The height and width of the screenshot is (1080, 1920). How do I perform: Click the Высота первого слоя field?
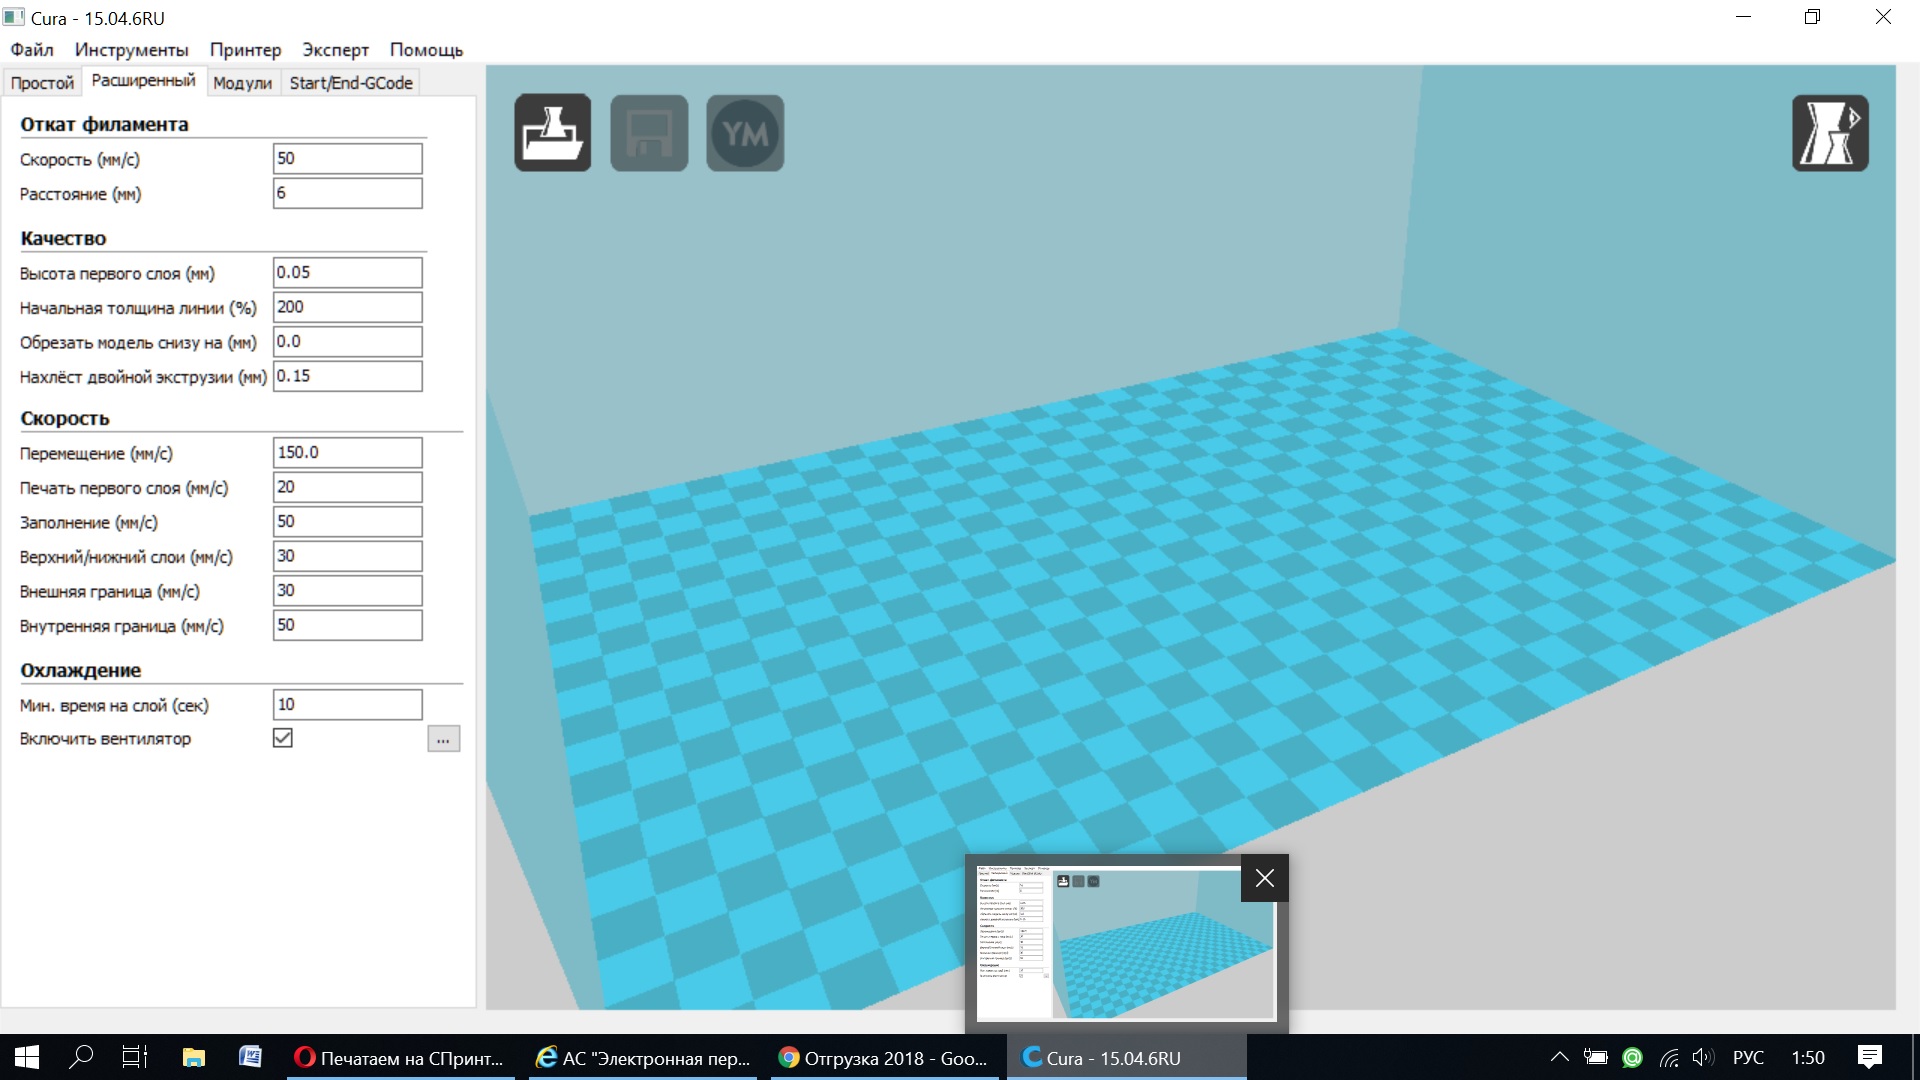(x=347, y=273)
